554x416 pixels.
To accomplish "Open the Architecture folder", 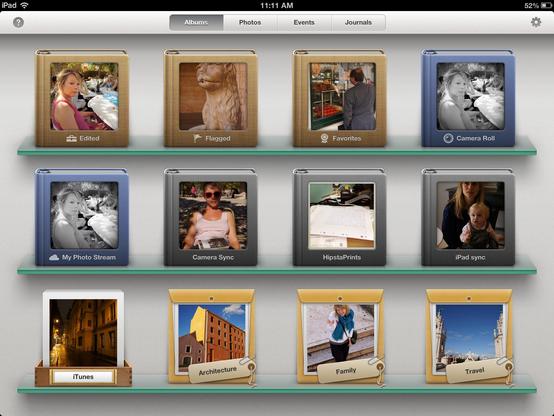I will [212, 337].
